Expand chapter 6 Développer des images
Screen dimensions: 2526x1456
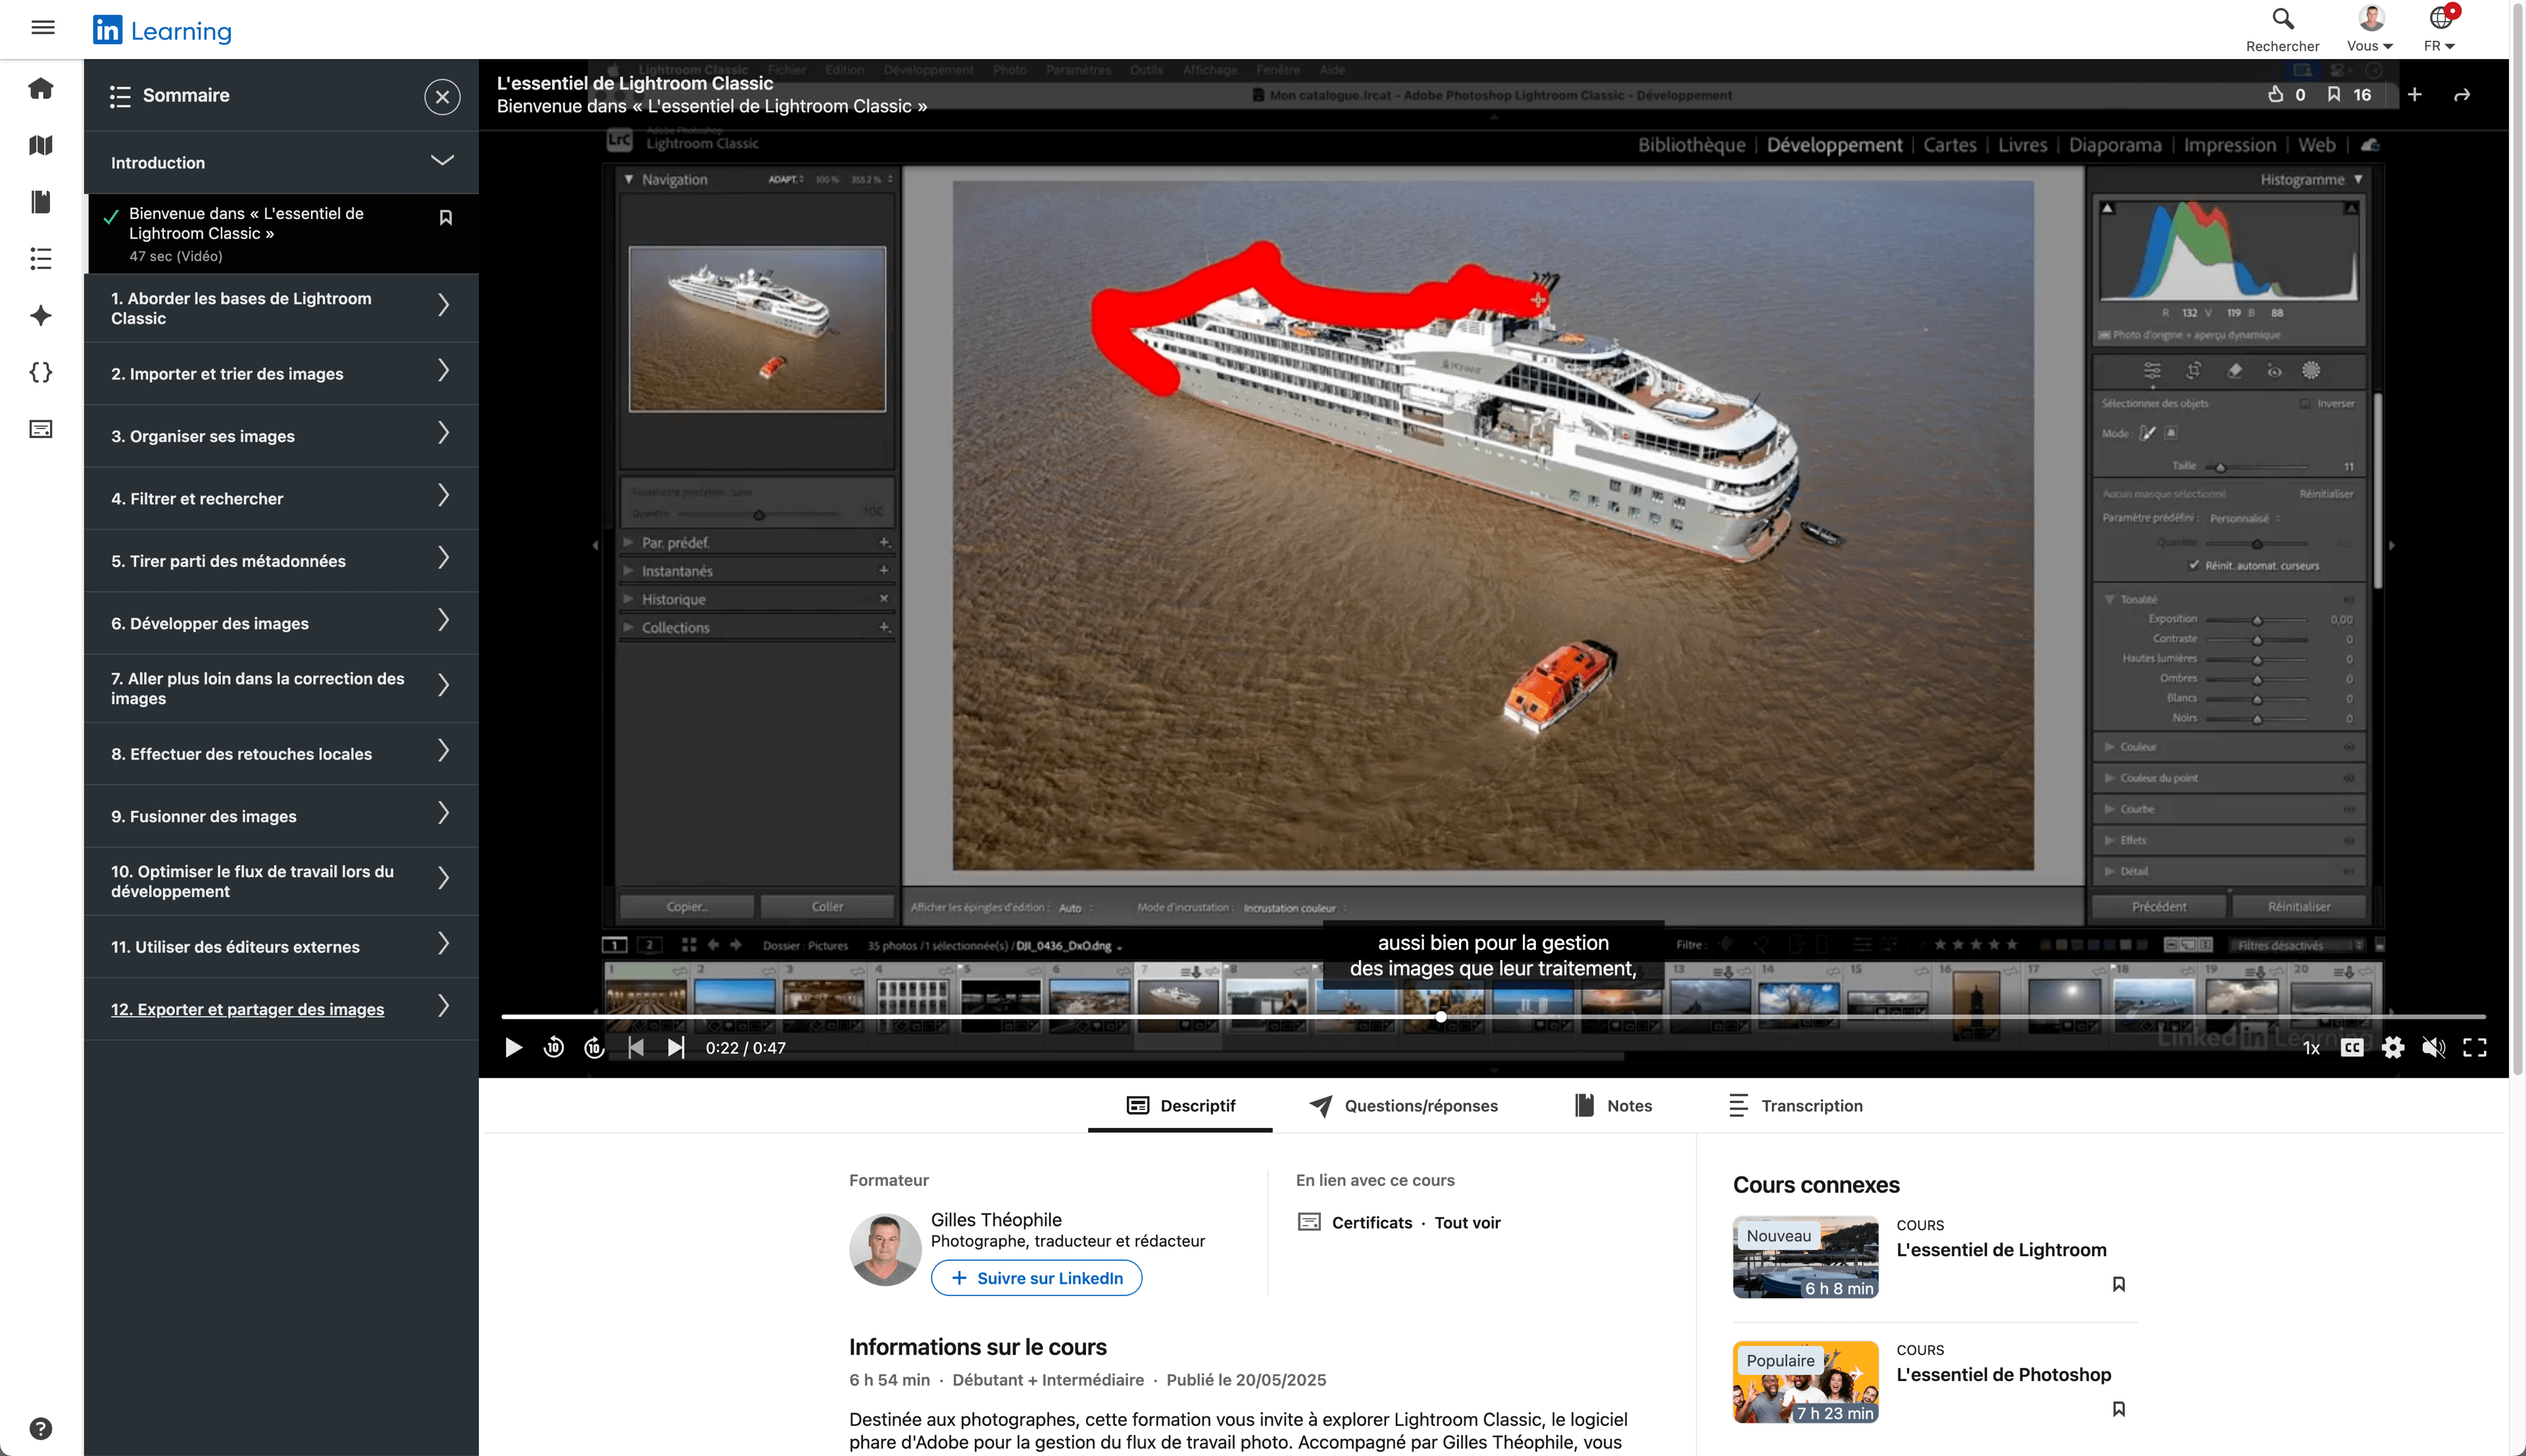pyautogui.click(x=281, y=623)
